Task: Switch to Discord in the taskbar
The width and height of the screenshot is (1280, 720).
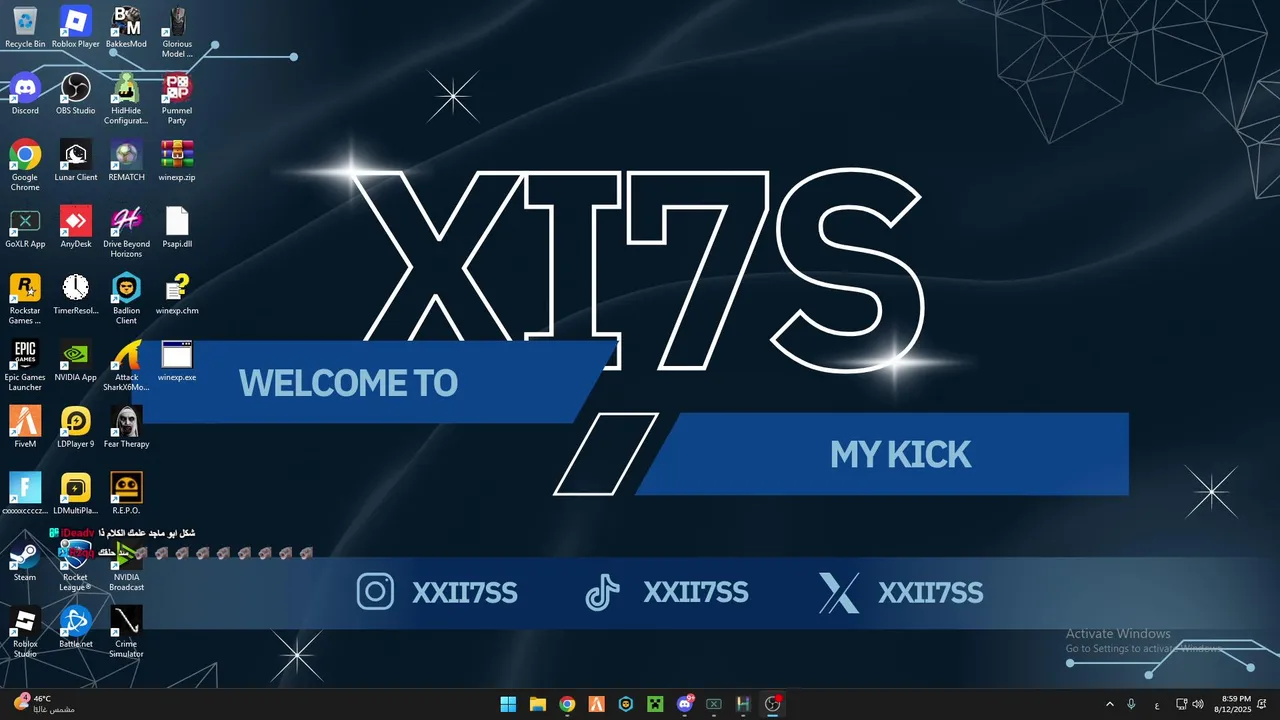Action: pos(685,704)
